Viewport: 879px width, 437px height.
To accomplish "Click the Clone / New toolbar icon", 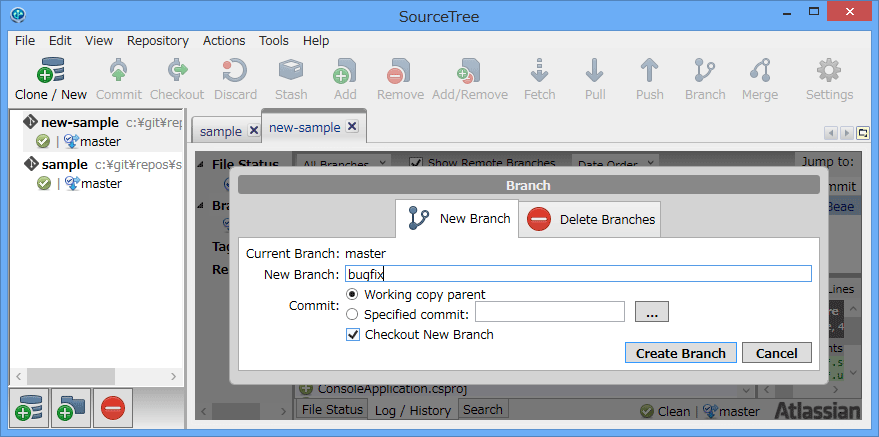I will [50, 71].
